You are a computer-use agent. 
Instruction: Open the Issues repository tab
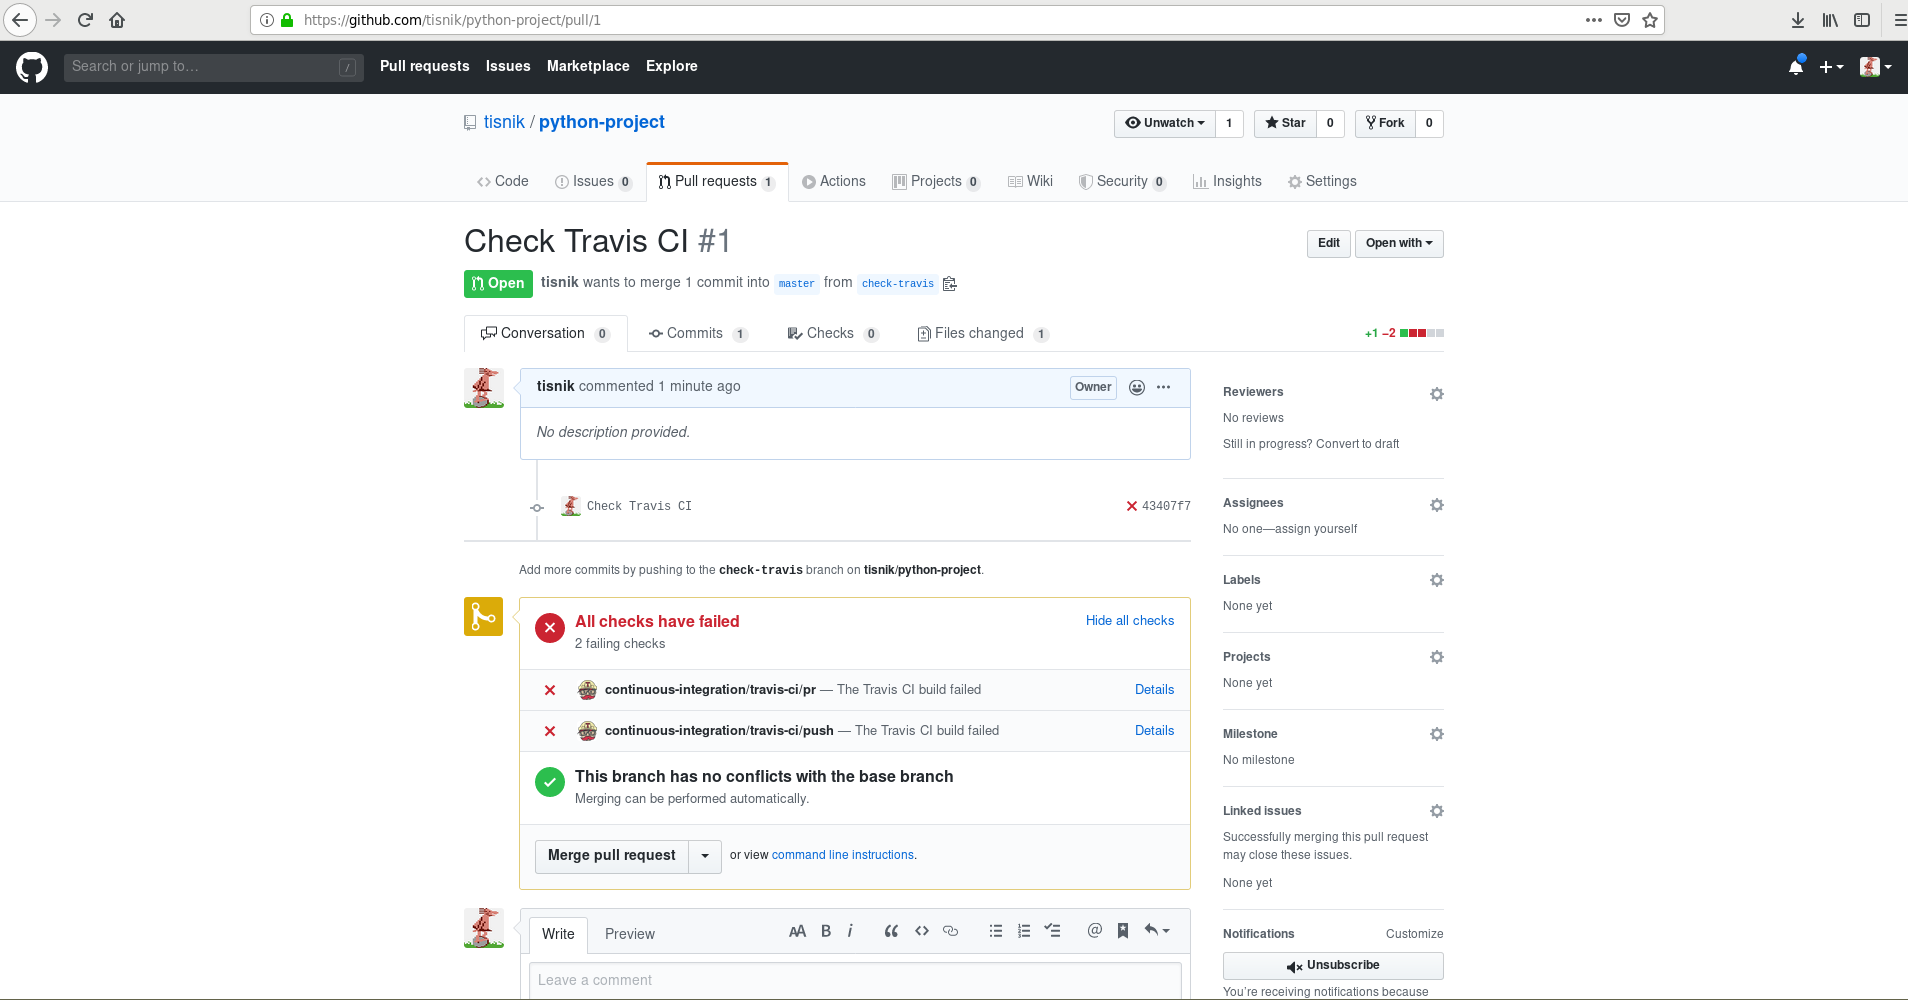(593, 182)
